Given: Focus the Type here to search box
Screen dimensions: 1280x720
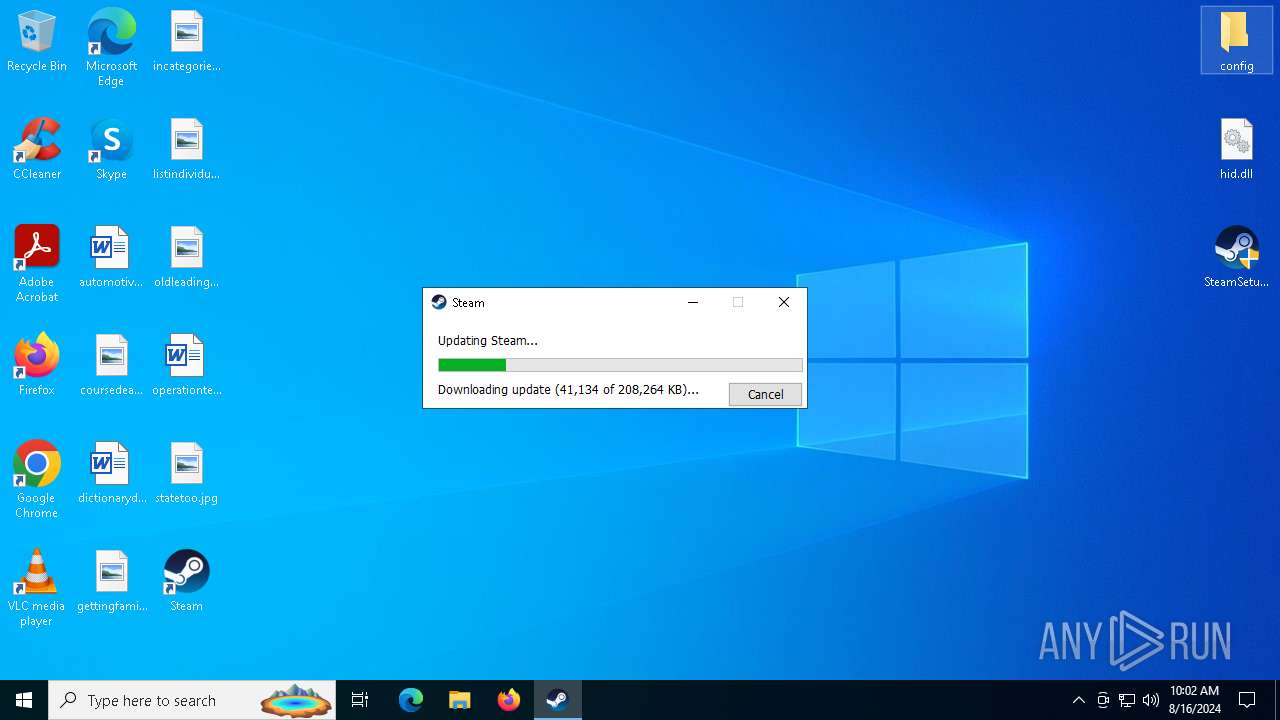Looking at the screenshot, I should [x=194, y=700].
